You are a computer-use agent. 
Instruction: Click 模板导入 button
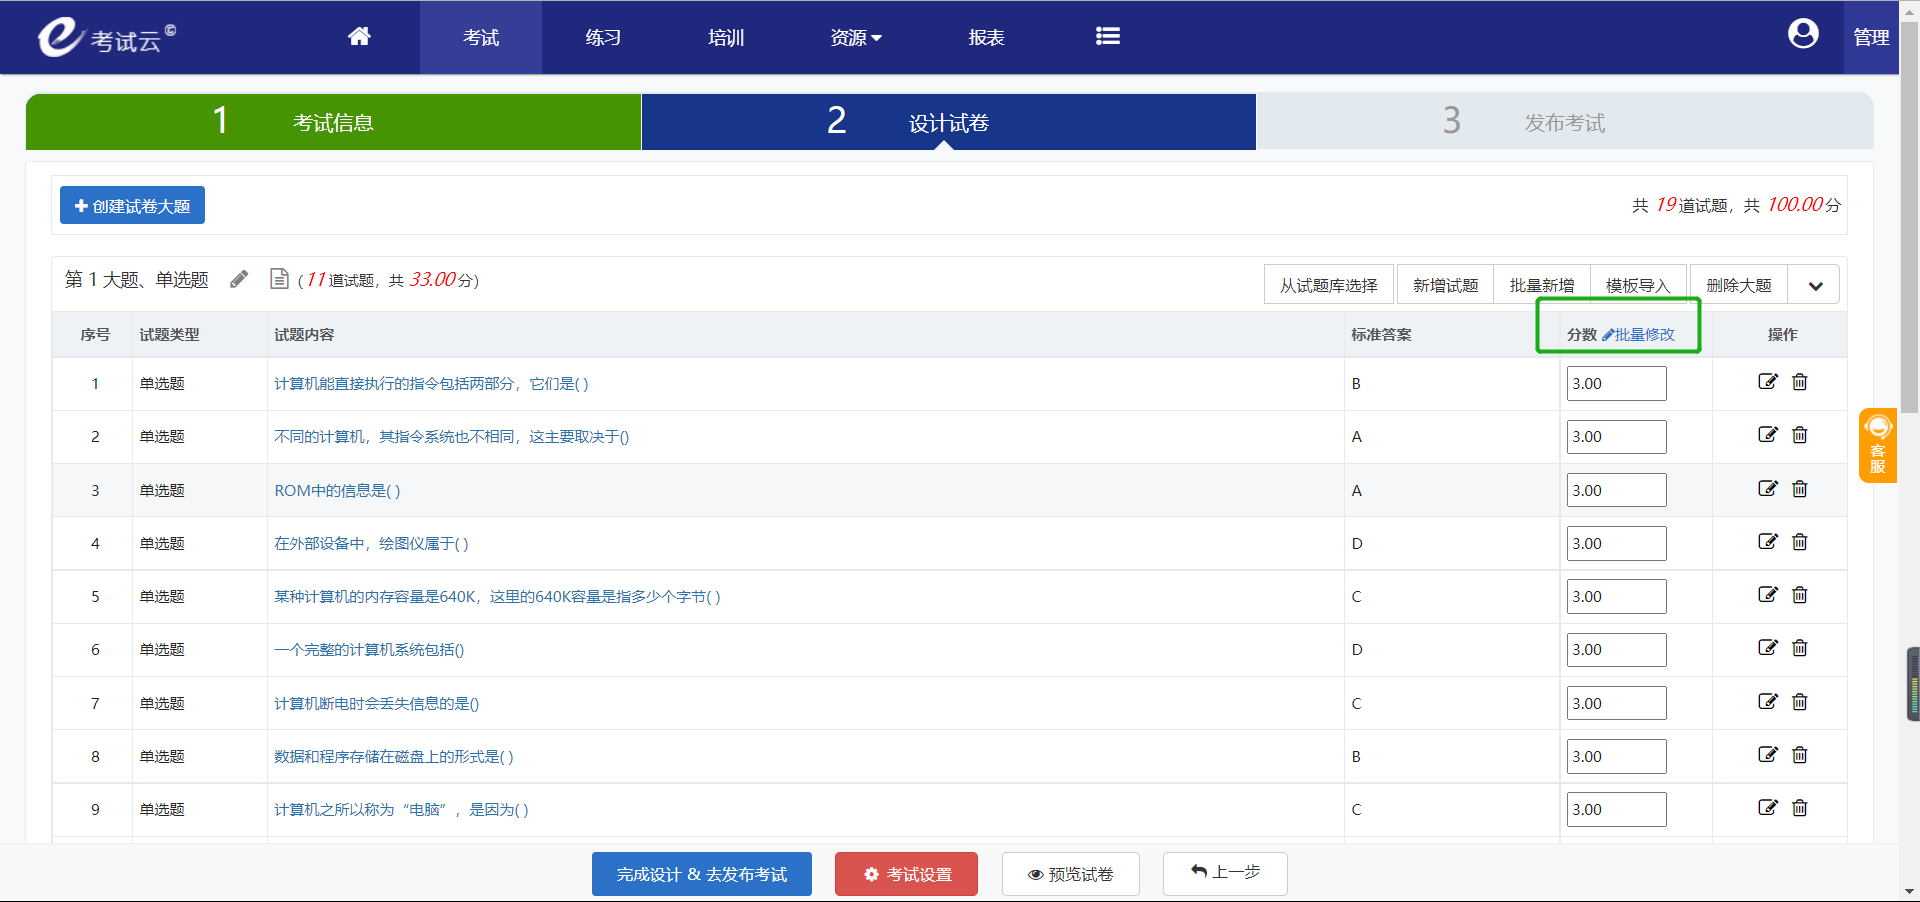tap(1638, 285)
